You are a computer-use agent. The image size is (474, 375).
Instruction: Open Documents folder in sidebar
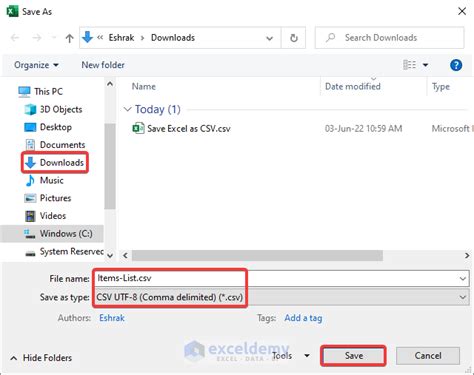click(x=55, y=145)
